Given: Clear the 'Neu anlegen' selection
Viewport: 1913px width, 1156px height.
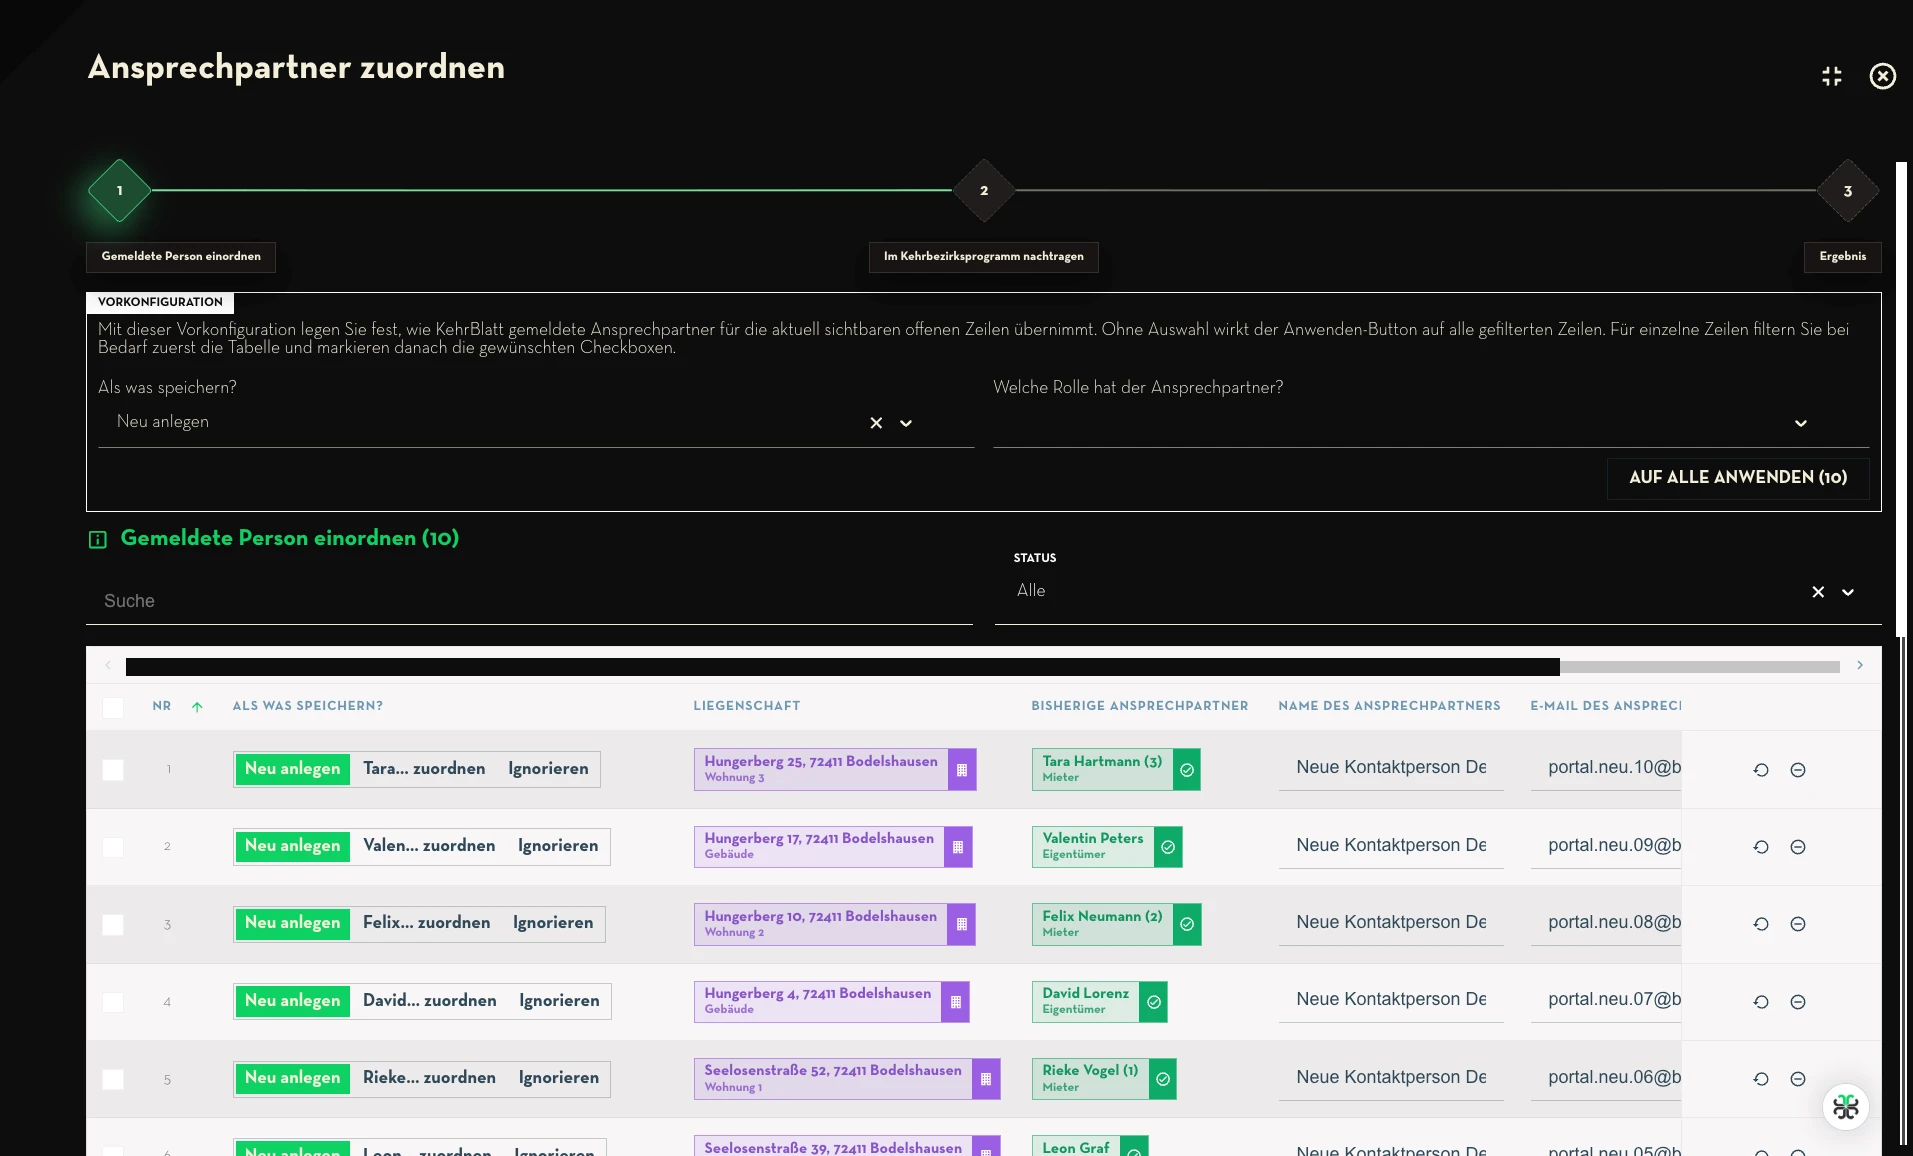Looking at the screenshot, I should (876, 423).
